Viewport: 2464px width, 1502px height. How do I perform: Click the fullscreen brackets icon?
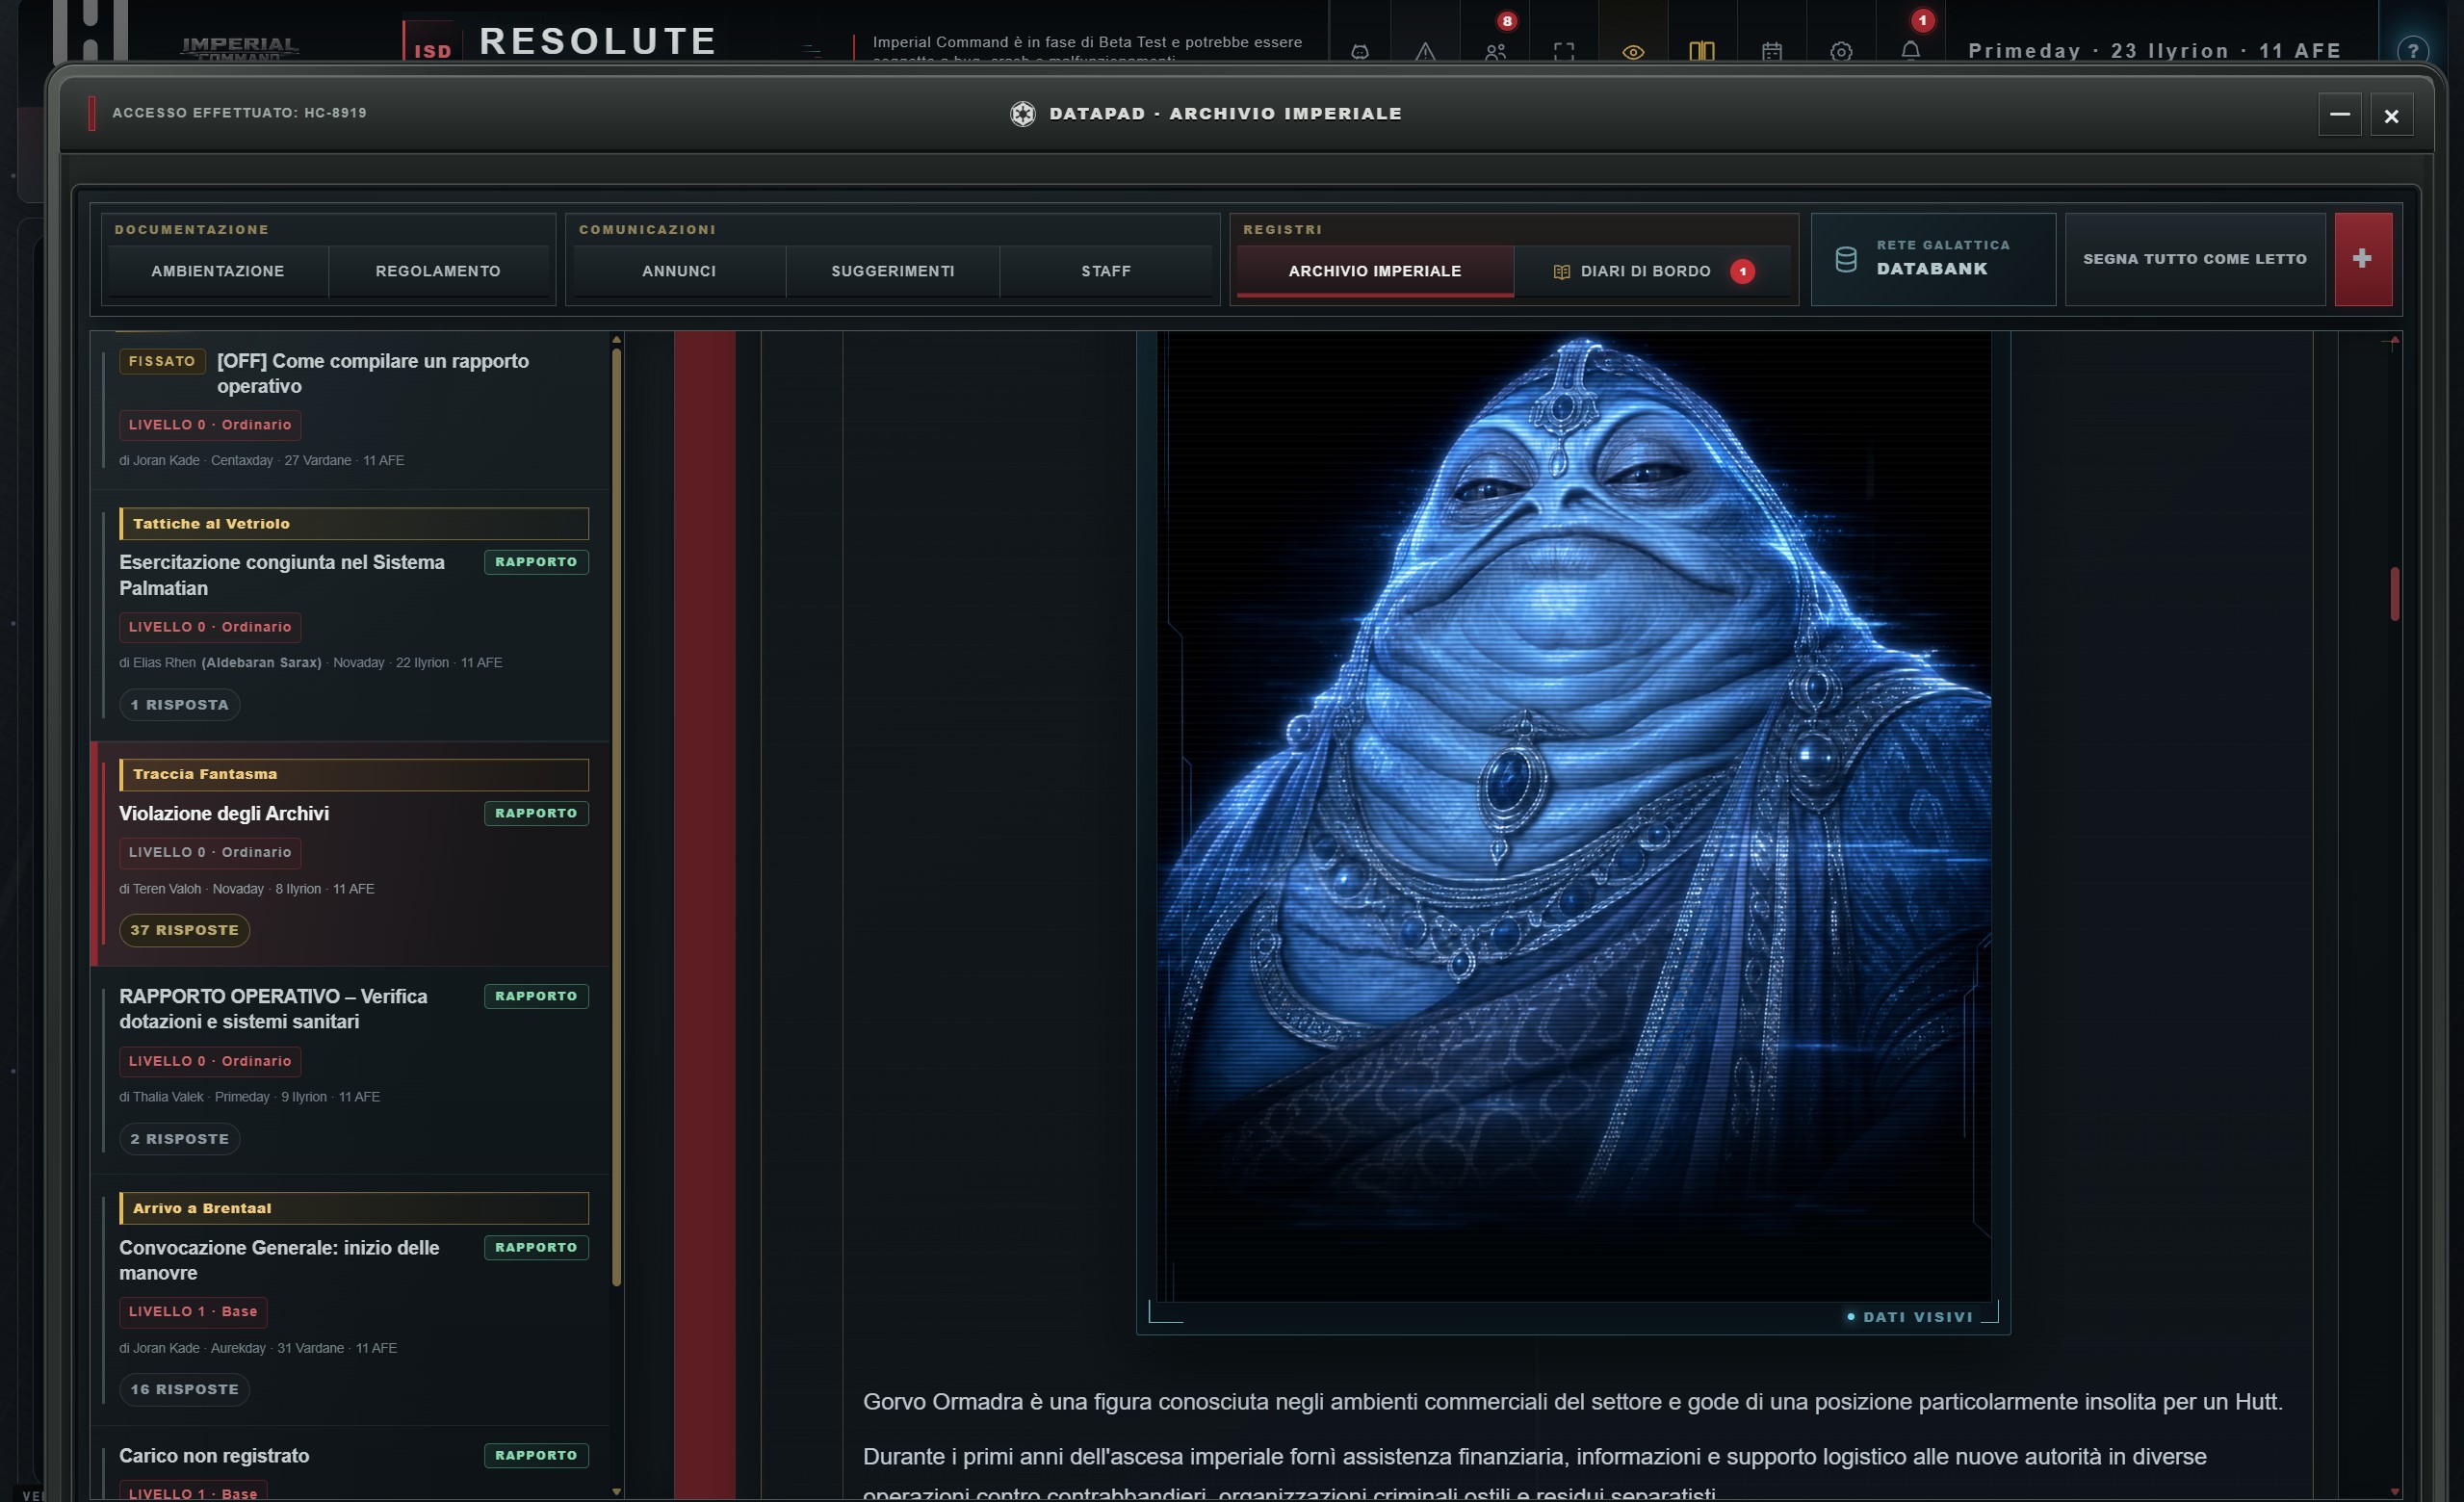pyautogui.click(x=1564, y=51)
